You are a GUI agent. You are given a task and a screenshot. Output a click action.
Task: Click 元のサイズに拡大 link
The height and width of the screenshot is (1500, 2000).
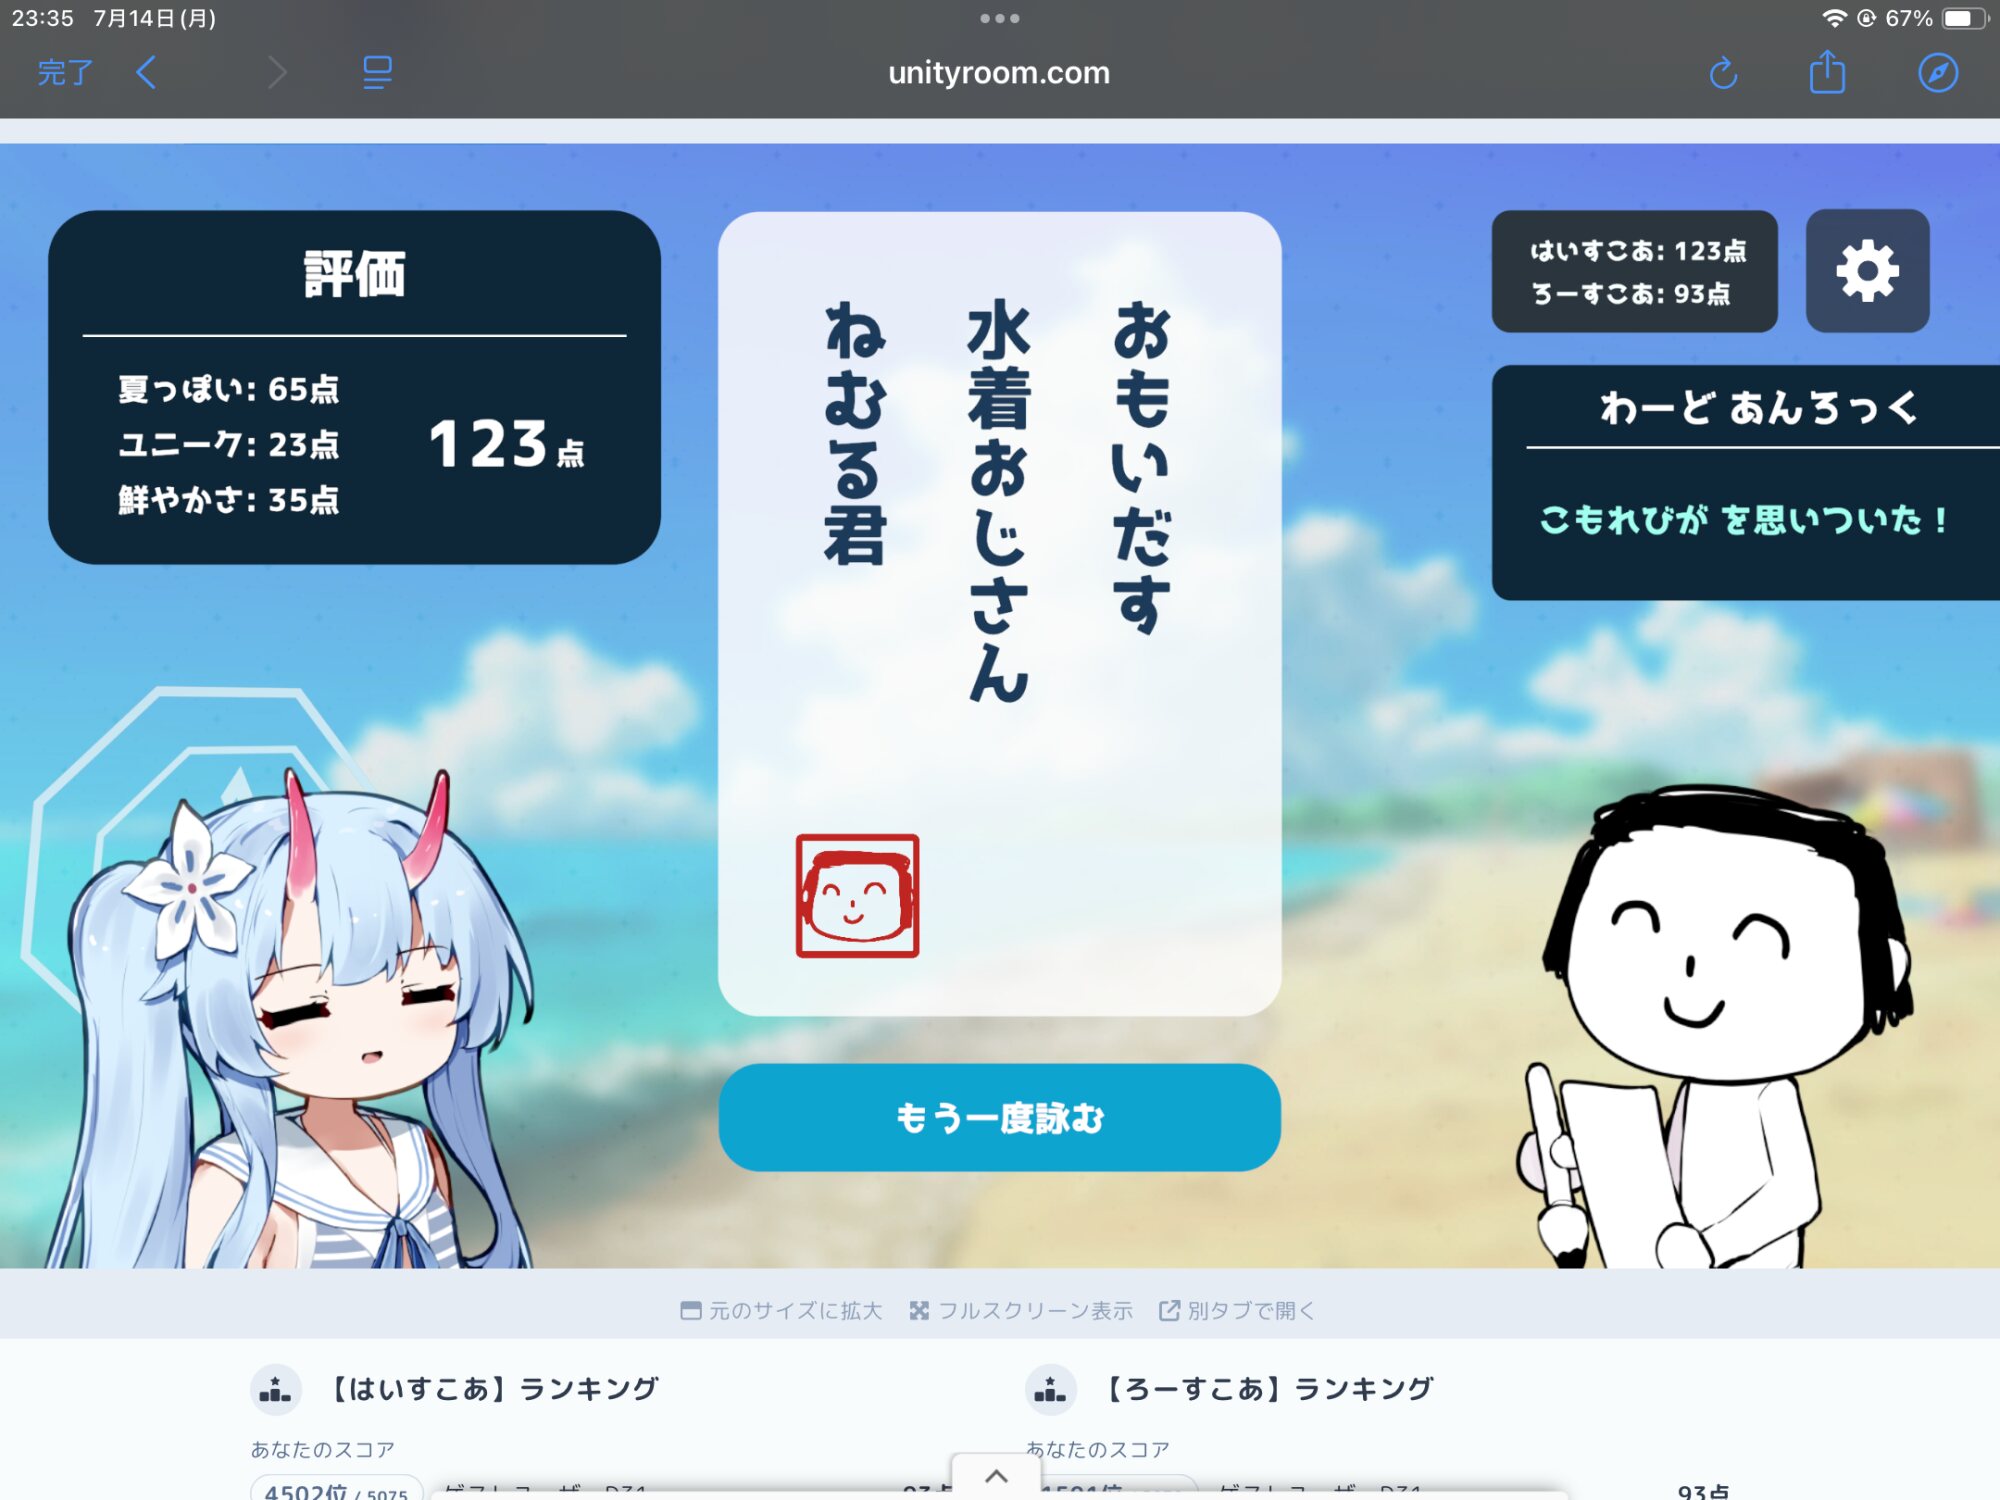point(781,1310)
